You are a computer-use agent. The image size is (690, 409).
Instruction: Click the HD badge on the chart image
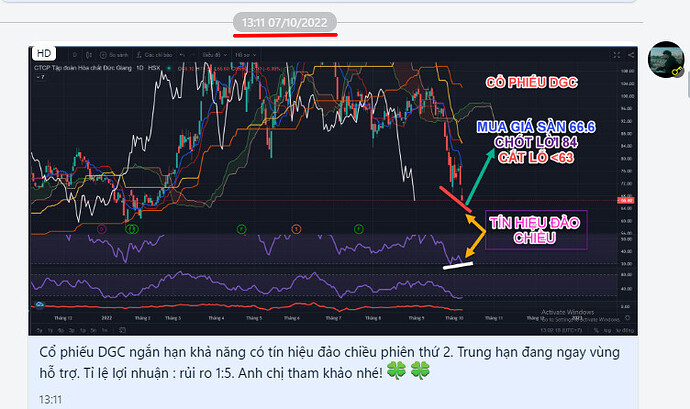click(44, 53)
